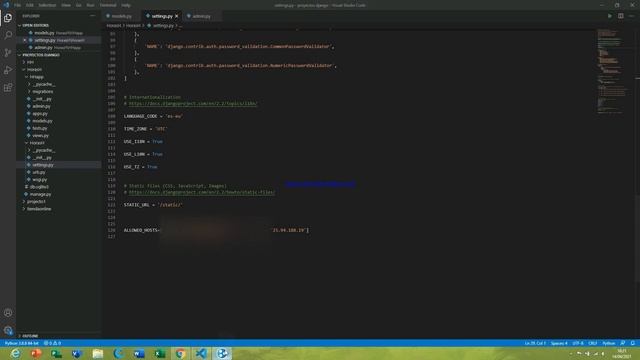Click the VS Code logo in title bar

tap(6, 5)
